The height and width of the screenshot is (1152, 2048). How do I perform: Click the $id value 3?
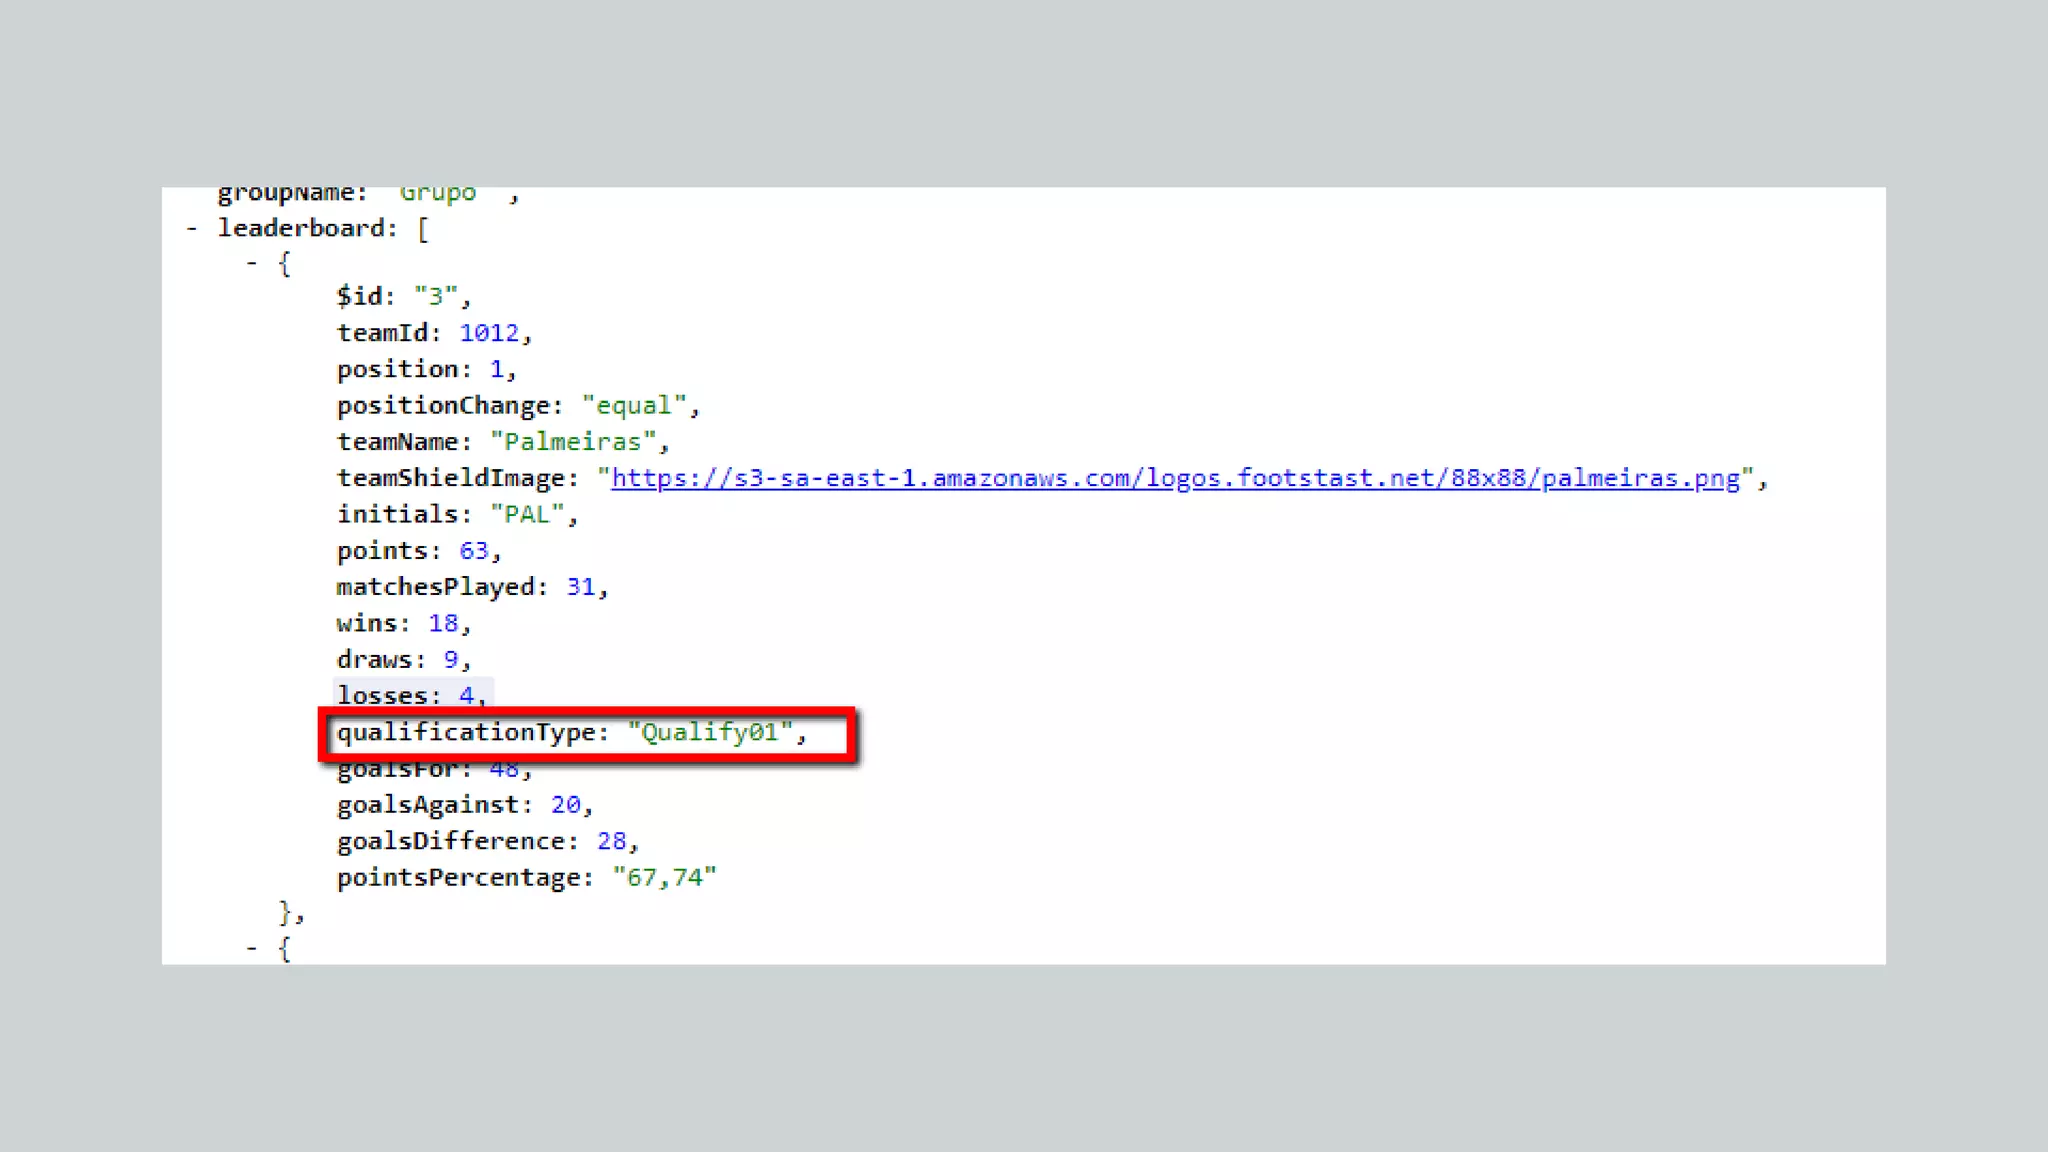pyautogui.click(x=435, y=296)
